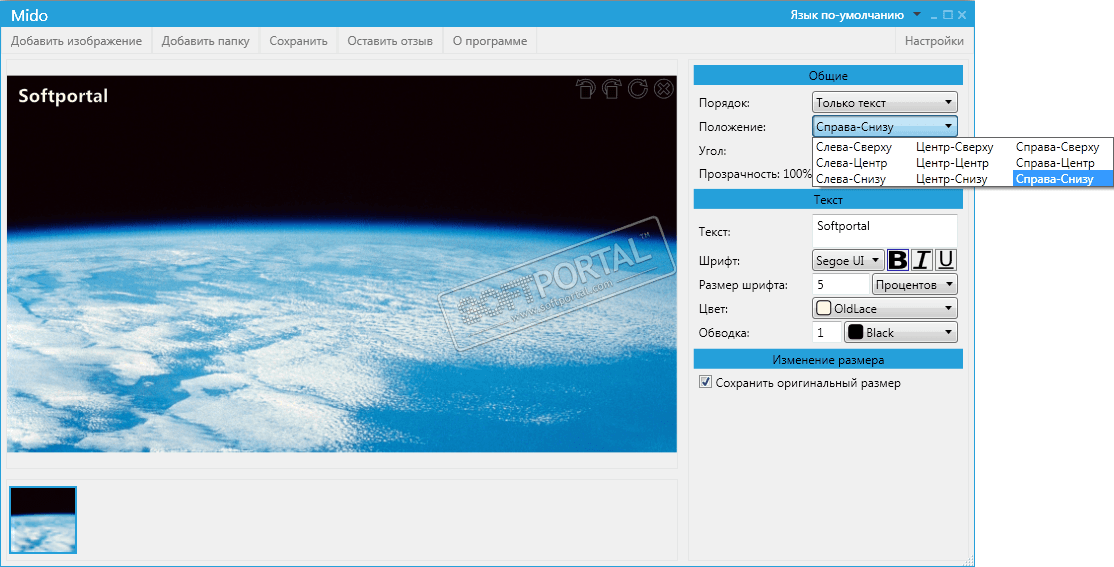The height and width of the screenshot is (567, 1114).
Task: Choose 'Слева-Центр' position option
Action: (851, 163)
